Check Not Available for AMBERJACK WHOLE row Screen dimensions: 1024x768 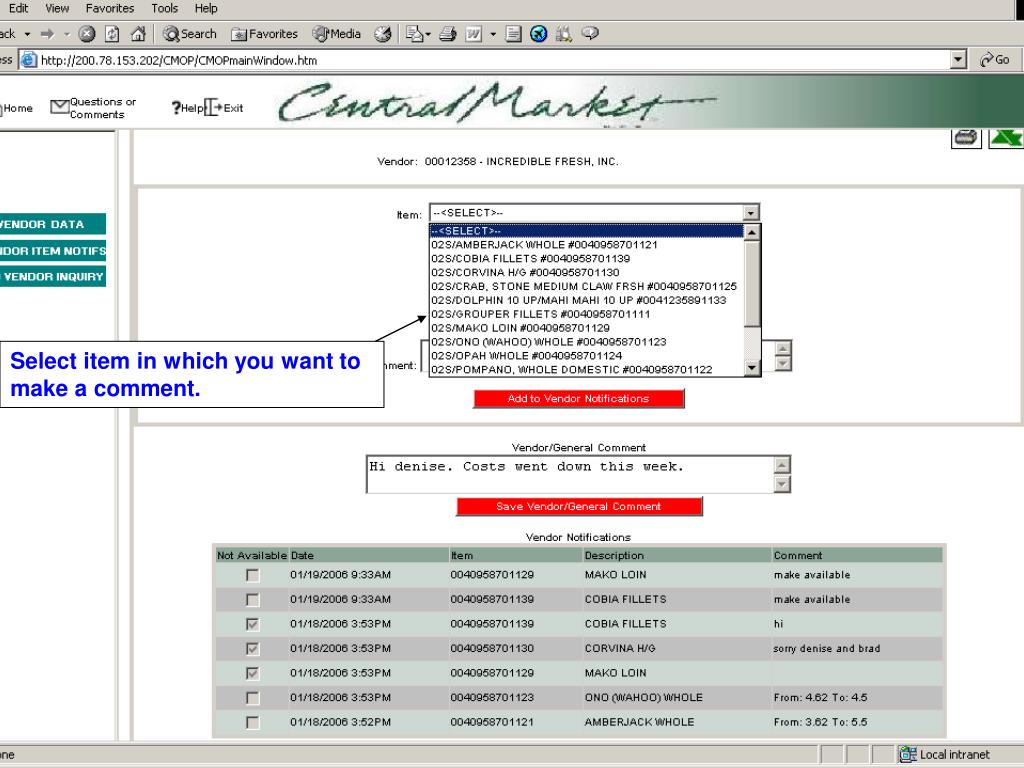pyautogui.click(x=253, y=722)
